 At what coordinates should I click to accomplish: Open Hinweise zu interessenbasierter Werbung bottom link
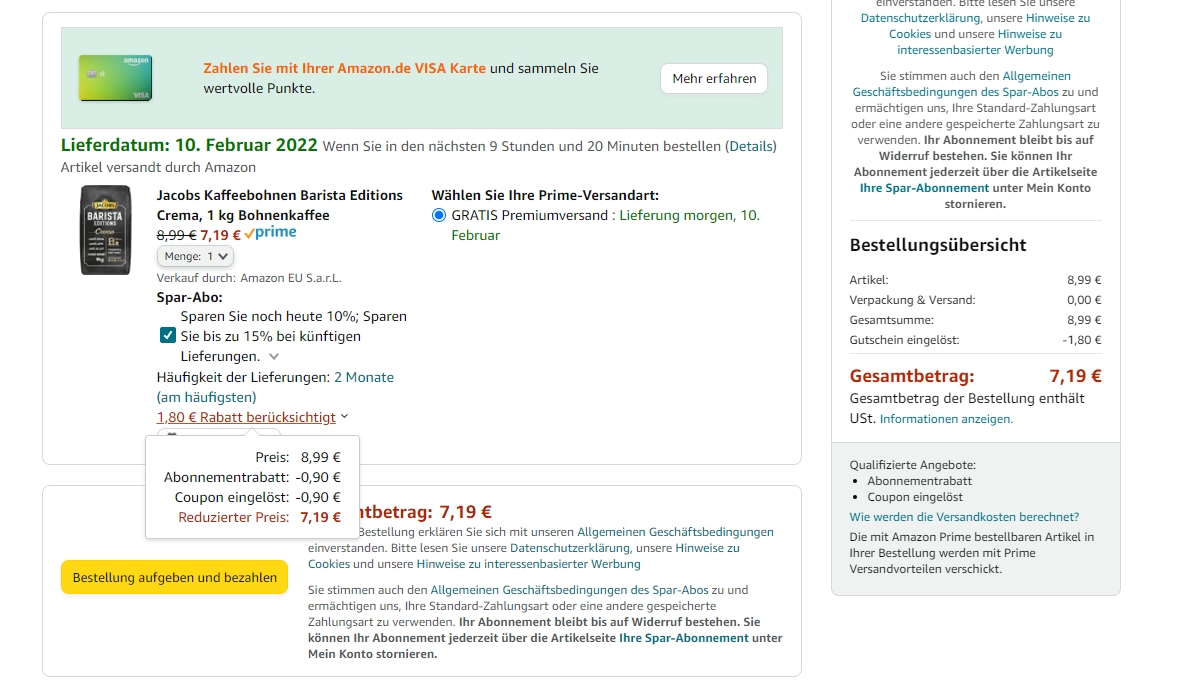tap(529, 564)
